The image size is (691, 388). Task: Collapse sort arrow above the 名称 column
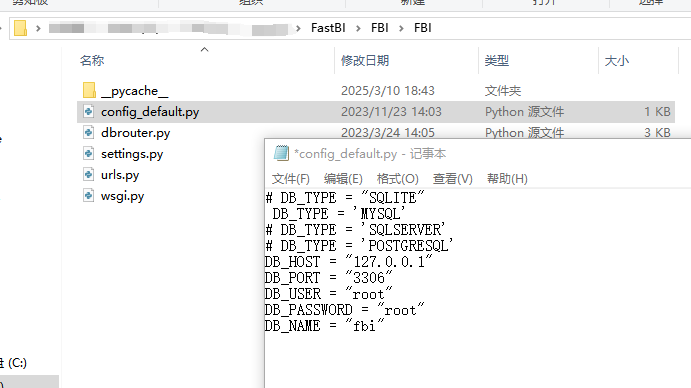pyautogui.click(x=204, y=49)
